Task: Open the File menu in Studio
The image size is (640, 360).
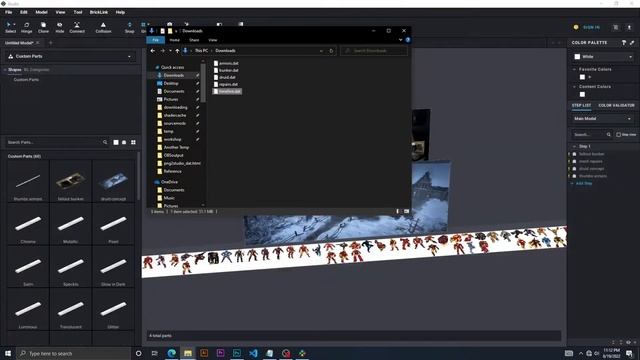Action: click(9, 12)
